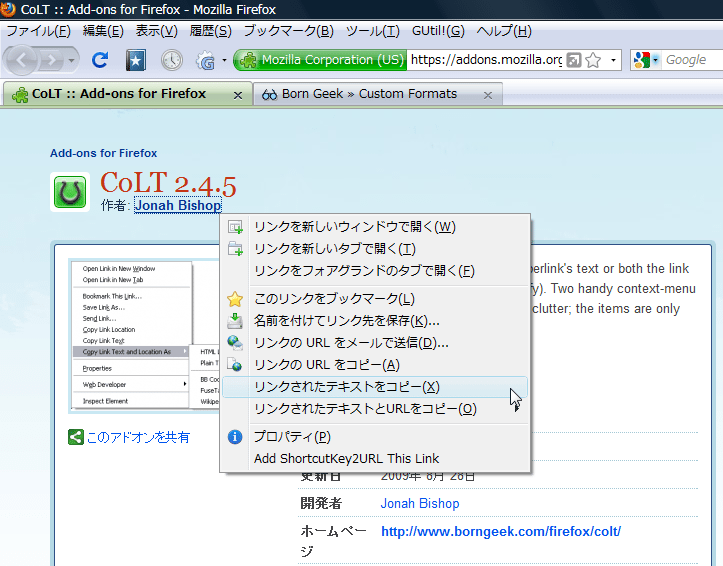This screenshot has height=566, width=723.
Task: Click the Jonah Bishop author link under title
Action: tap(178, 205)
